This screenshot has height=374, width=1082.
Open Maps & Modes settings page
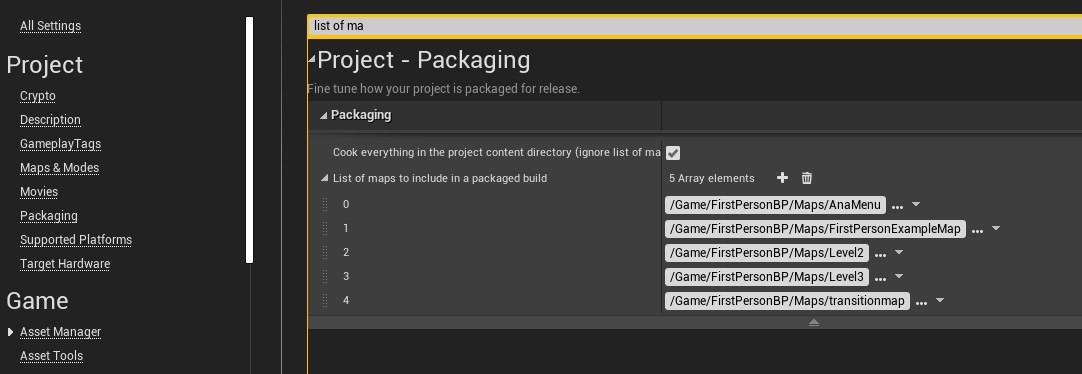point(59,168)
